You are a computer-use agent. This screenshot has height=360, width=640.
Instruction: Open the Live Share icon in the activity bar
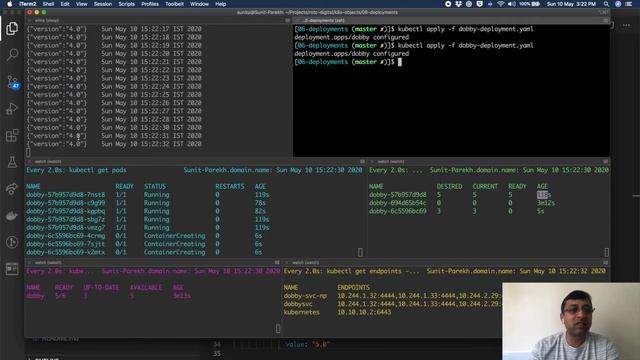[x=12, y=189]
